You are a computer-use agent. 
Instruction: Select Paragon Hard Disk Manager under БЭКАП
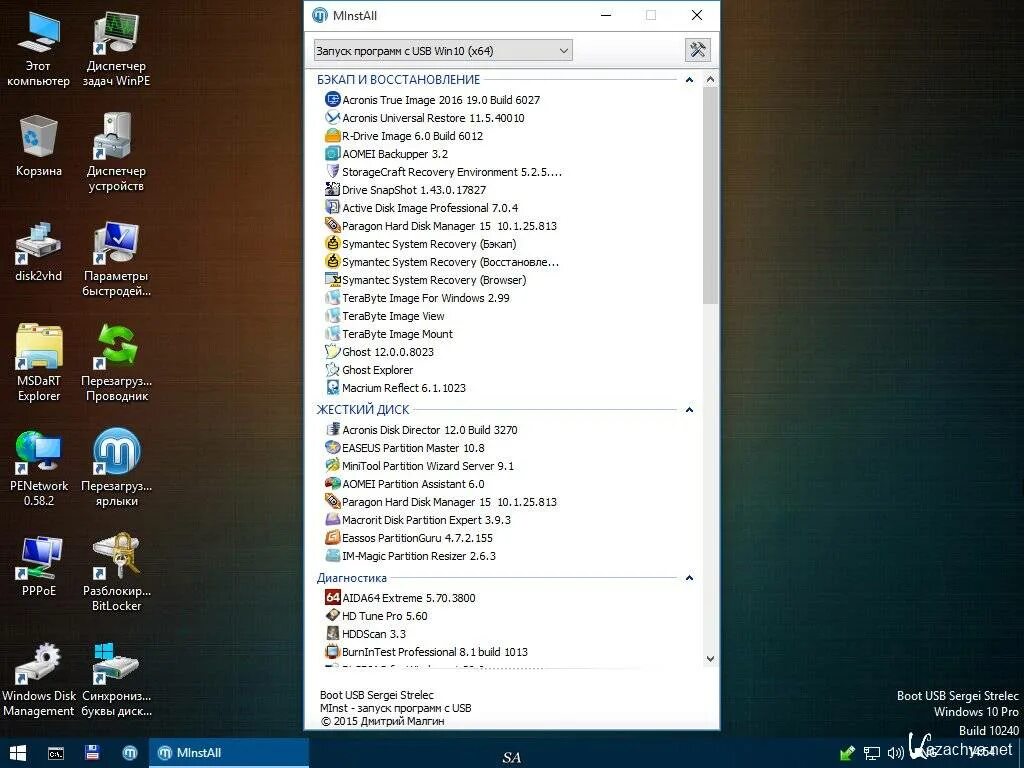coord(441,226)
